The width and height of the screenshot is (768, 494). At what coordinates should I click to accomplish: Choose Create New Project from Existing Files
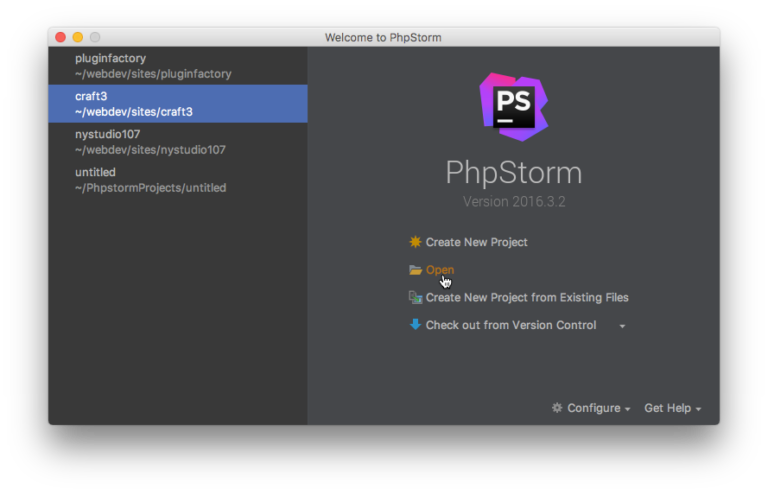click(x=527, y=297)
